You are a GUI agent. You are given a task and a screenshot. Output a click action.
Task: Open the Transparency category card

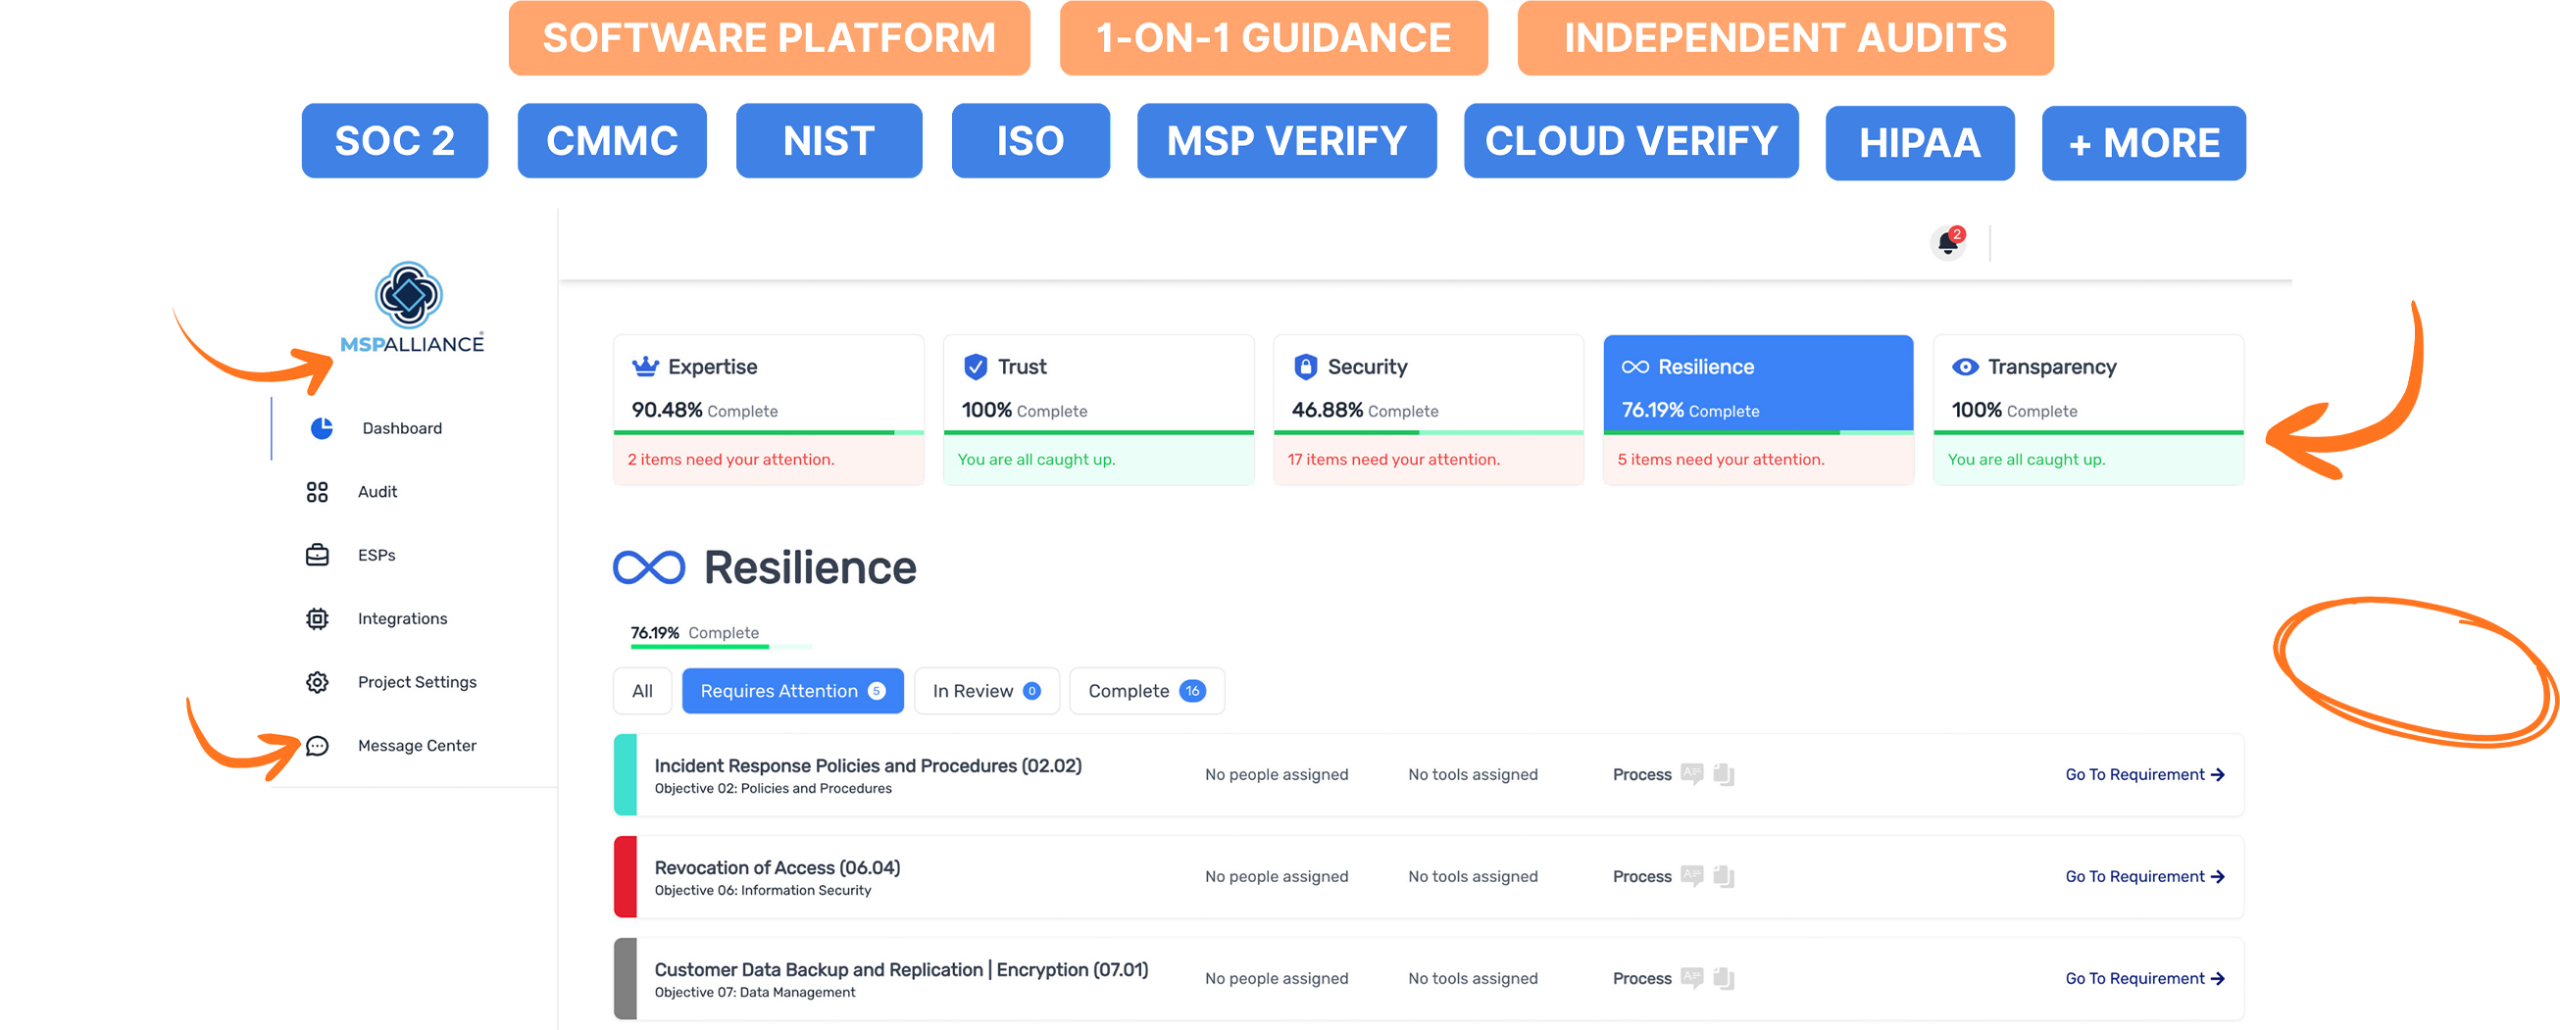(x=2088, y=409)
